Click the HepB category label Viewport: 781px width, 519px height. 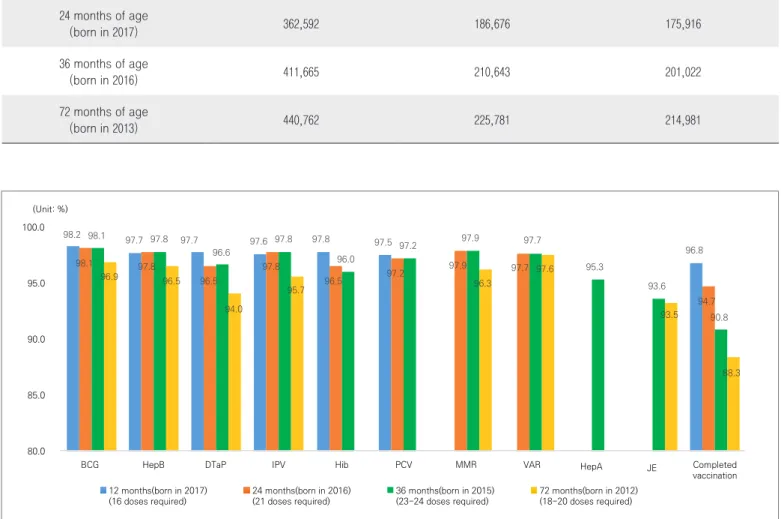(x=153, y=465)
